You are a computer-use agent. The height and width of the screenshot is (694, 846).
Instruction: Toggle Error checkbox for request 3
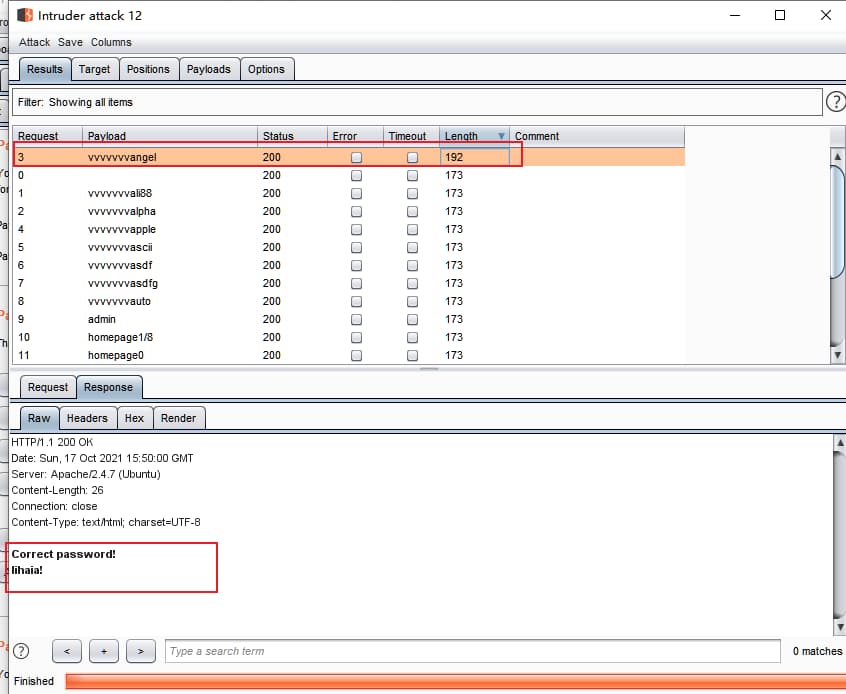(356, 157)
